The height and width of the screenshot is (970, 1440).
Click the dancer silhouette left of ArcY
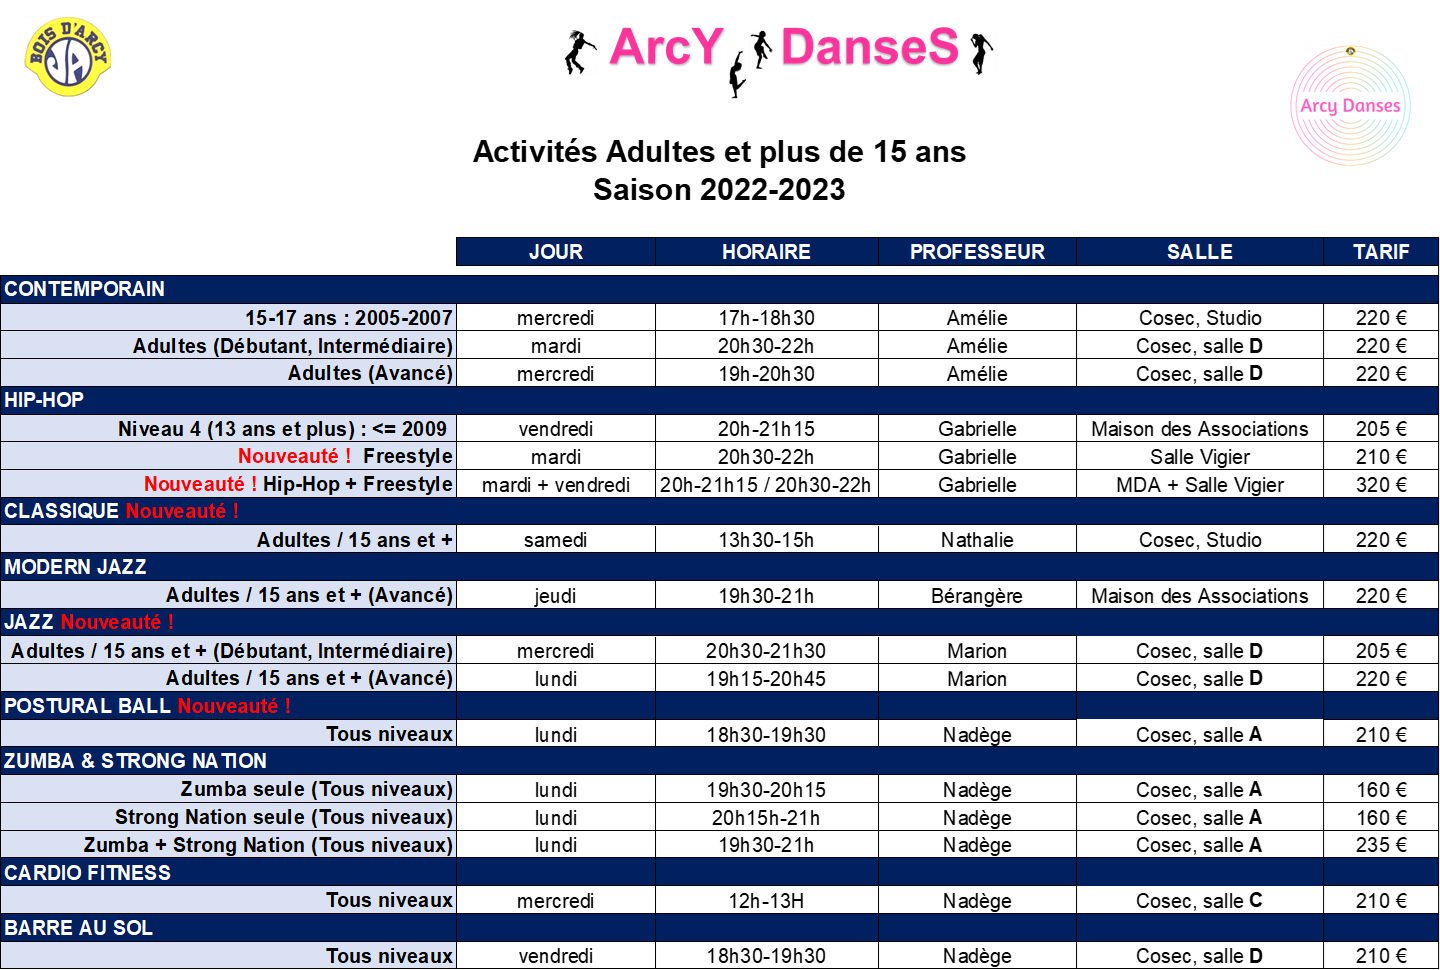tap(581, 52)
